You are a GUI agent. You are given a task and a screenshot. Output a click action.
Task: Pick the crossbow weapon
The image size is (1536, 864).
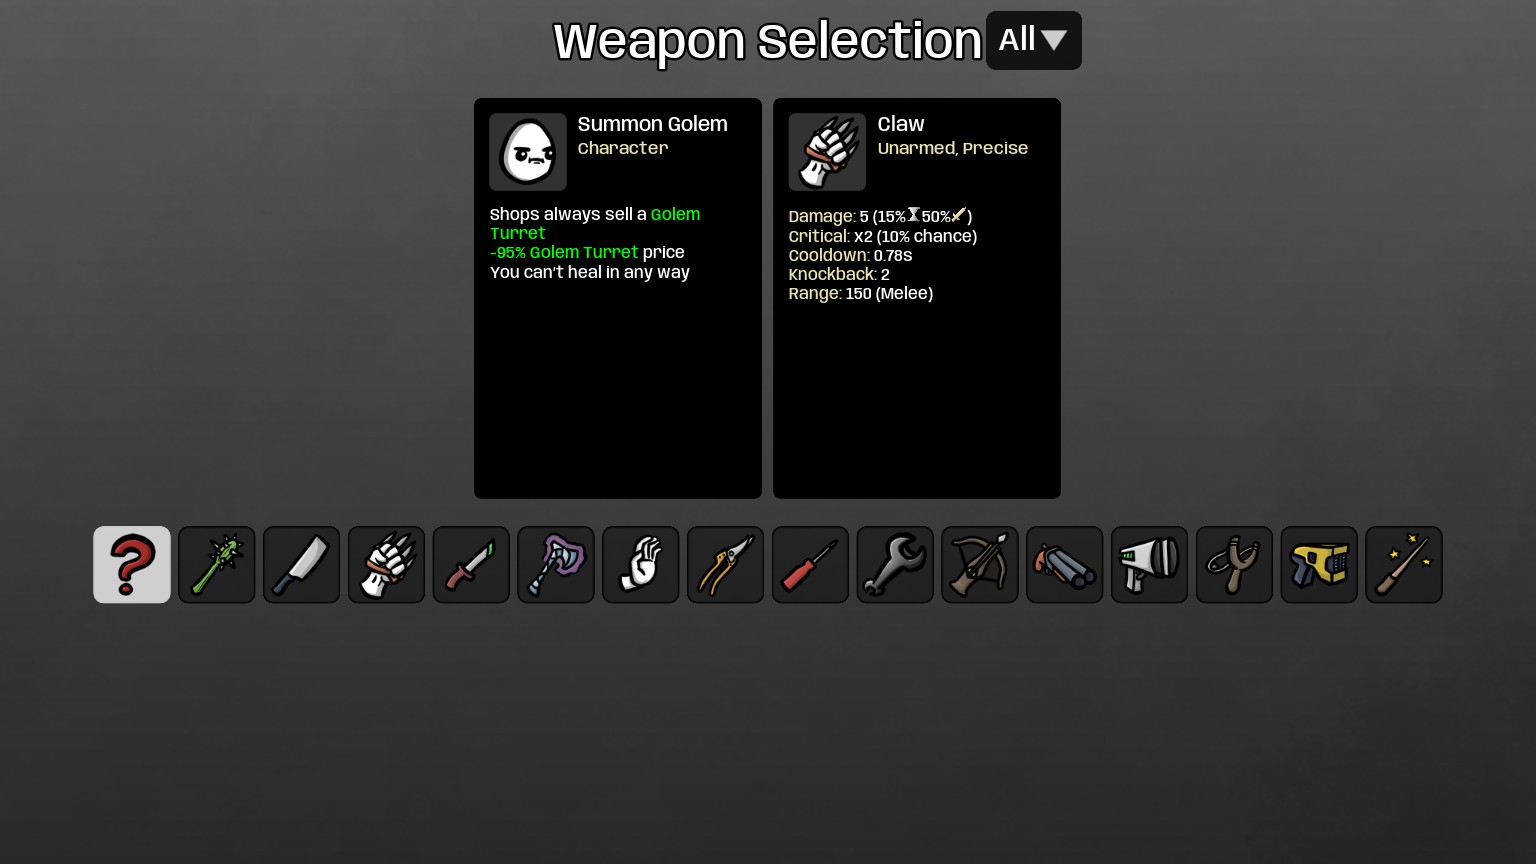tap(980, 565)
